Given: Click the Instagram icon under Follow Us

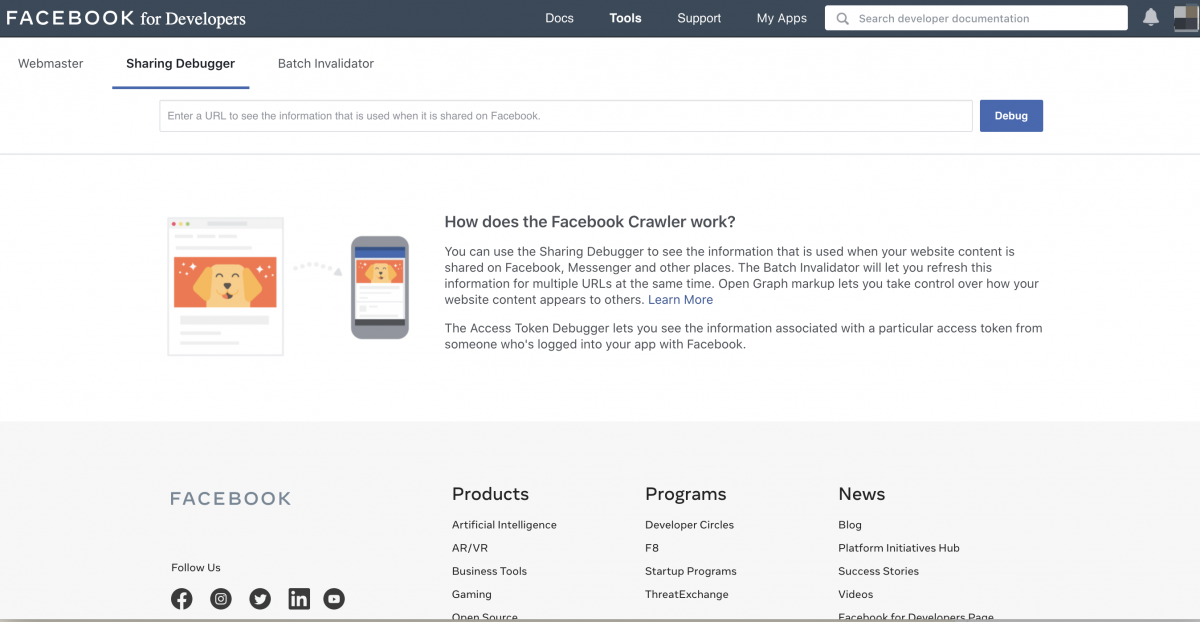Looking at the screenshot, I should pos(220,598).
